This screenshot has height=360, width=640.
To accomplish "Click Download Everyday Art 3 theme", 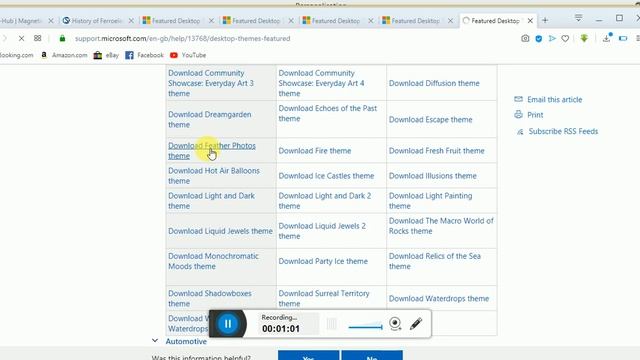I will (211, 83).
